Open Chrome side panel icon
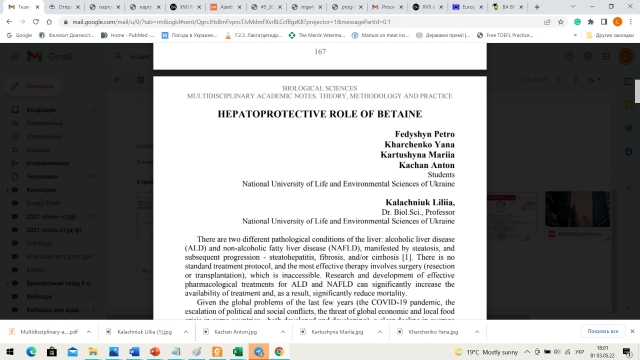Image resolution: width=640 pixels, height=360 pixels. pyautogui.click(x=604, y=22)
